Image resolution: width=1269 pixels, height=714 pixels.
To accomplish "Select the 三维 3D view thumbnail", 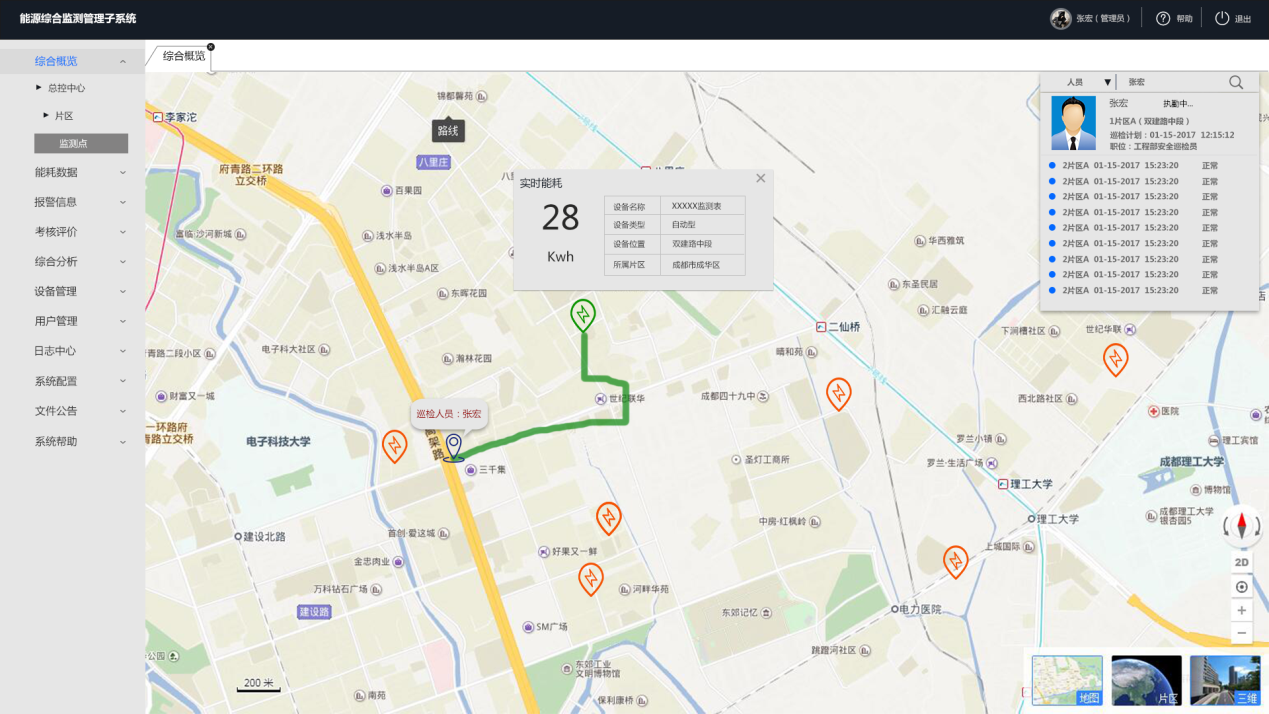I will pos(1225,680).
